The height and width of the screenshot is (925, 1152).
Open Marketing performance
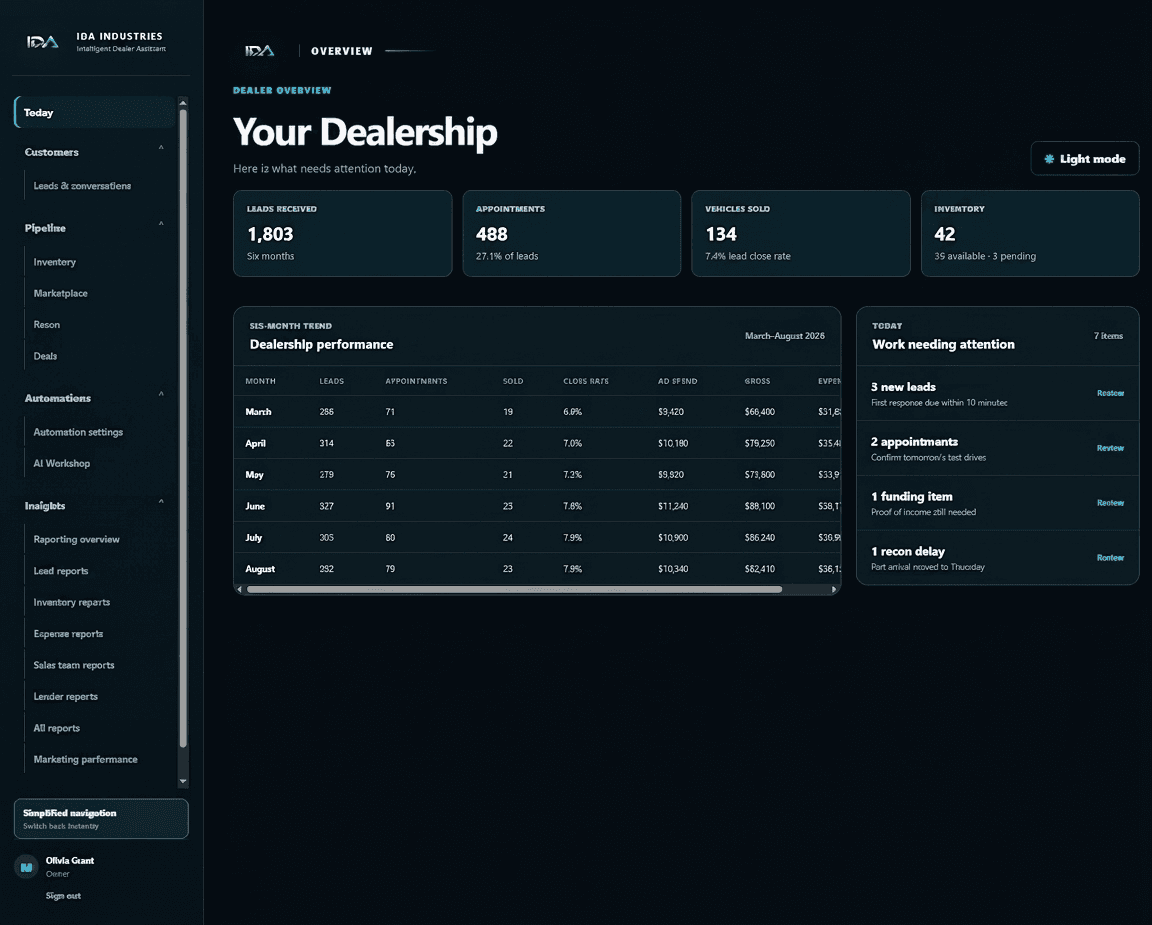[85, 760]
